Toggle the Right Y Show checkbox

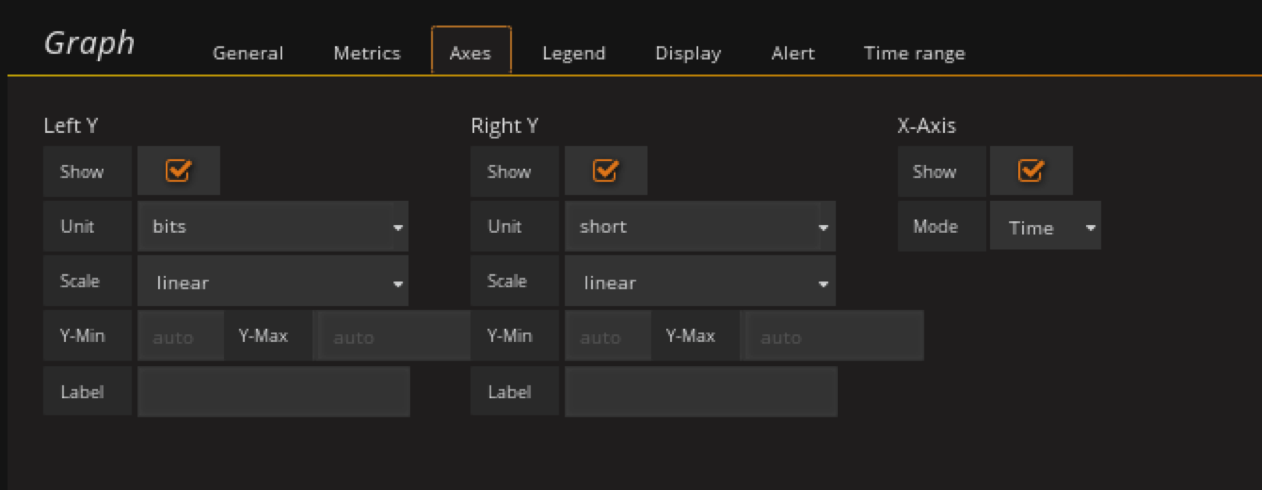[605, 171]
